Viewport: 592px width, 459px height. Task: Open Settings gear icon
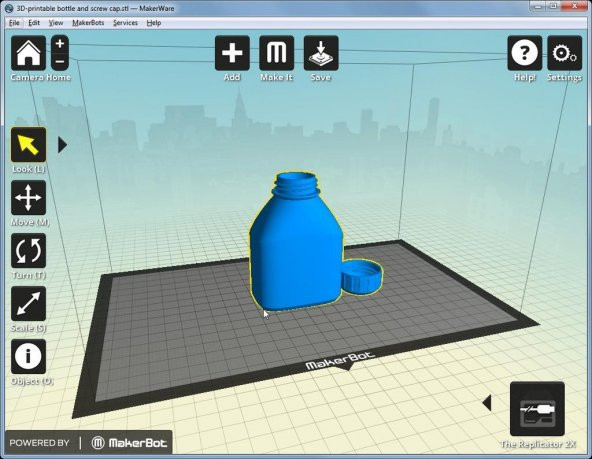click(564, 53)
